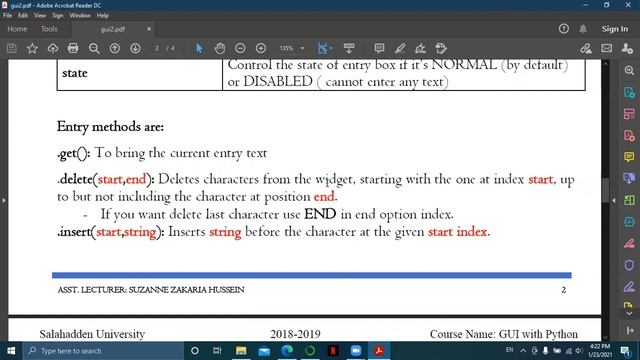Open the notifications bell

point(583,29)
